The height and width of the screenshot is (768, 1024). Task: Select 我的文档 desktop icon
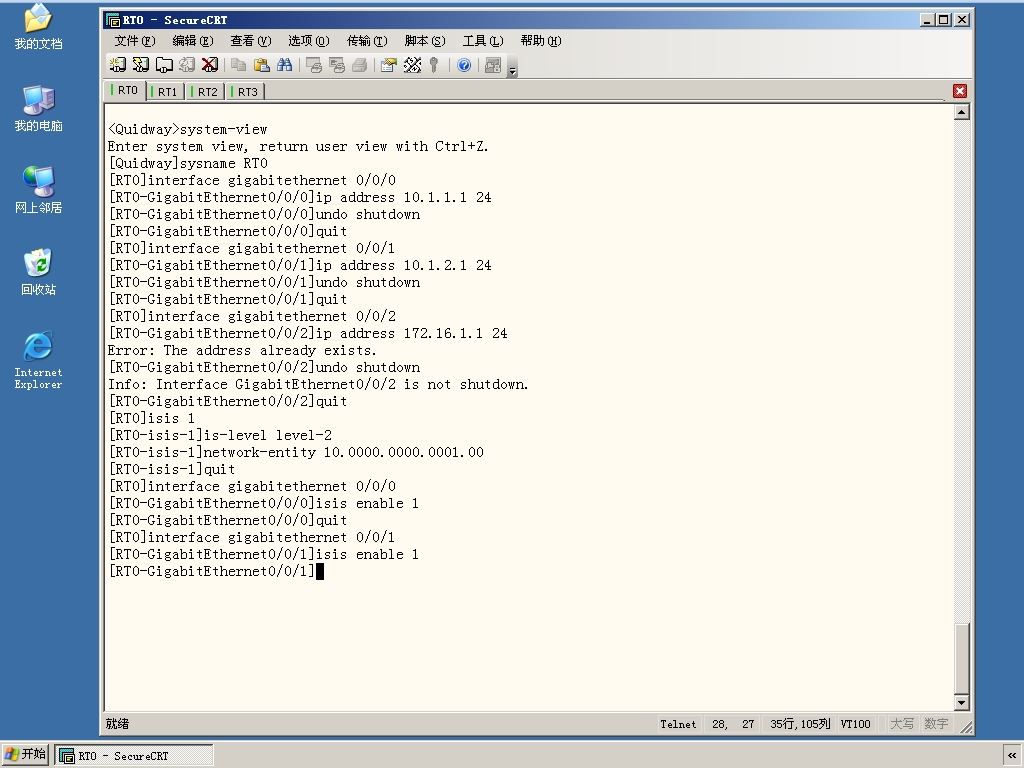tap(39, 27)
